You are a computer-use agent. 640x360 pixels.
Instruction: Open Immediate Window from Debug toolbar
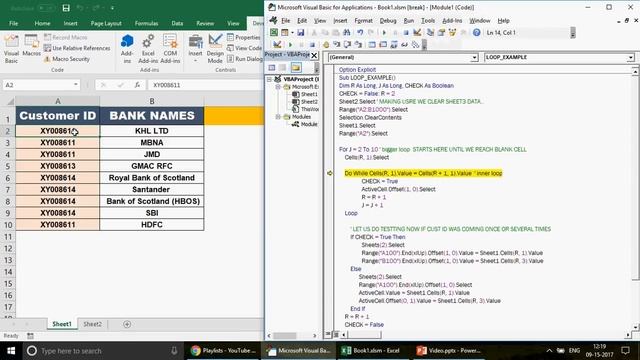(x=383, y=44)
